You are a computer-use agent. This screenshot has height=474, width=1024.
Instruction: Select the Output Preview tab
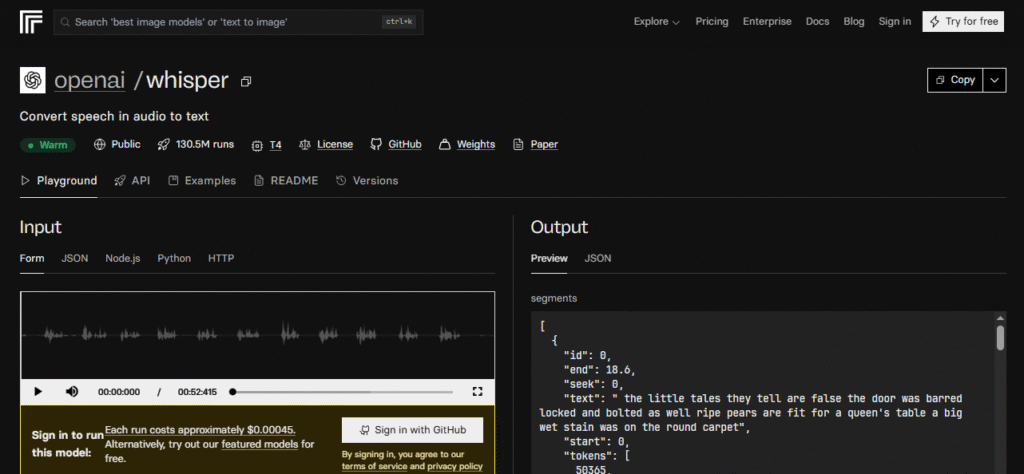[x=549, y=259]
